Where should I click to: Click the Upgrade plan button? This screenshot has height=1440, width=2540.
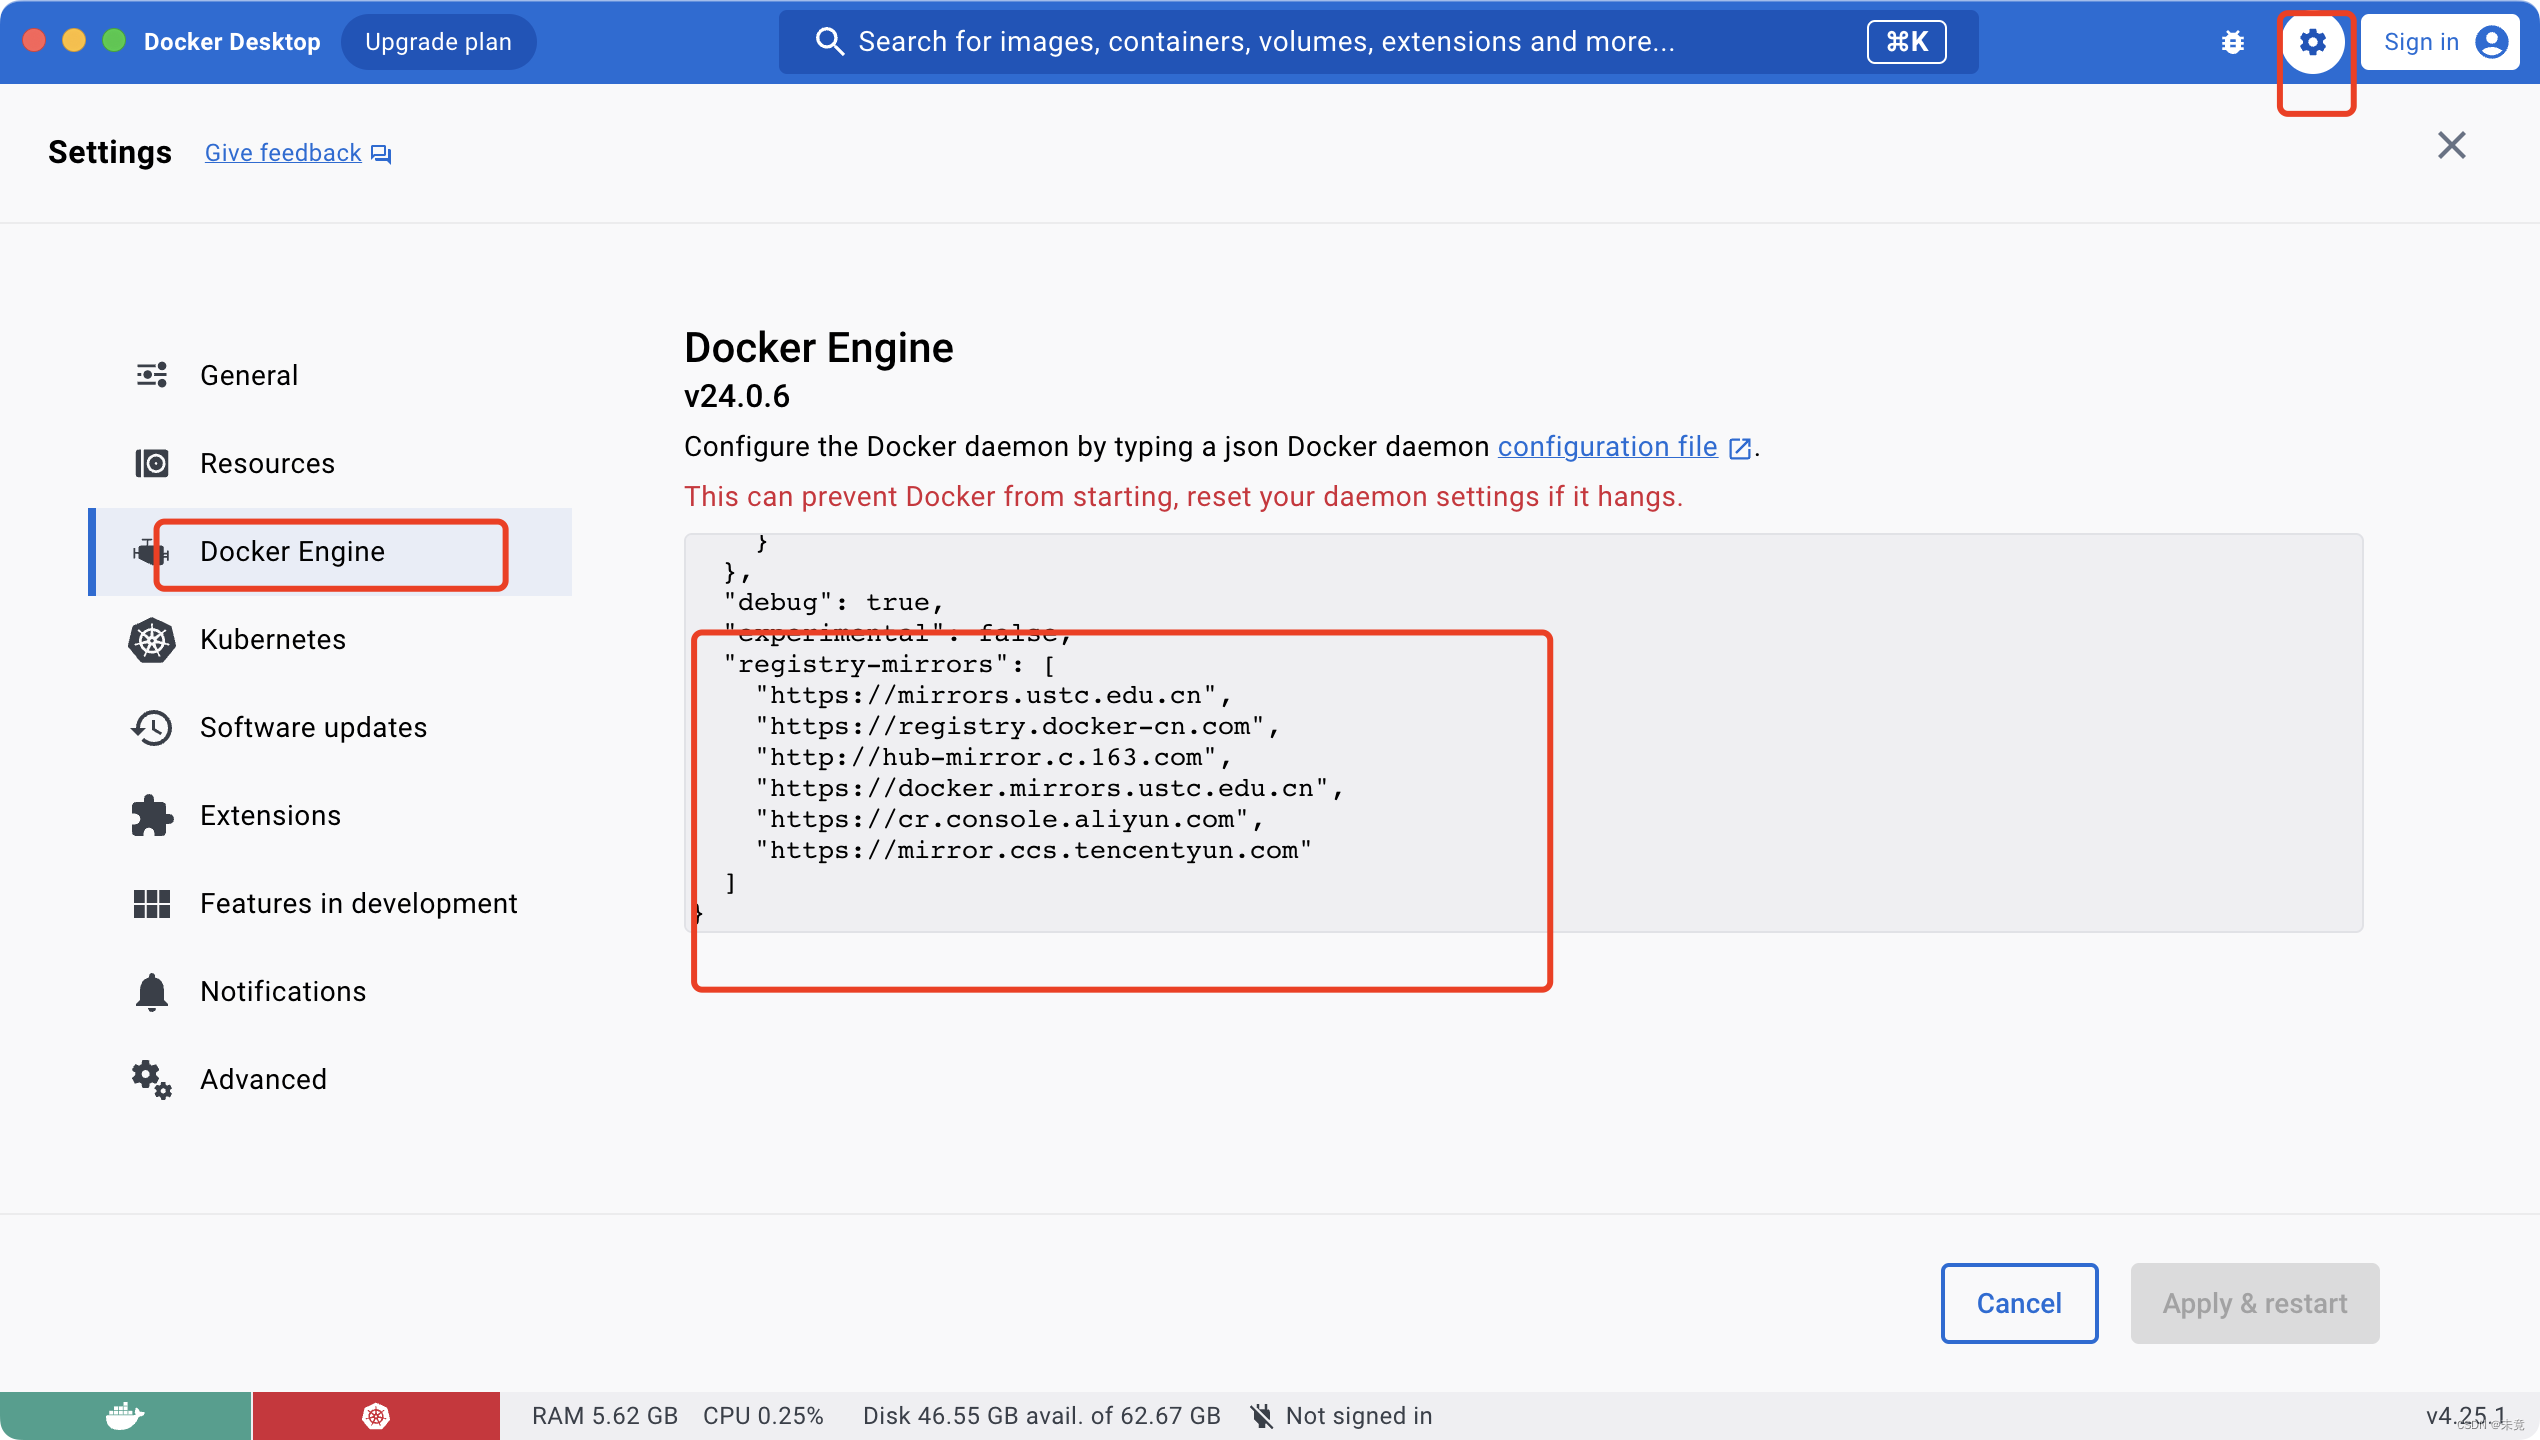point(438,42)
